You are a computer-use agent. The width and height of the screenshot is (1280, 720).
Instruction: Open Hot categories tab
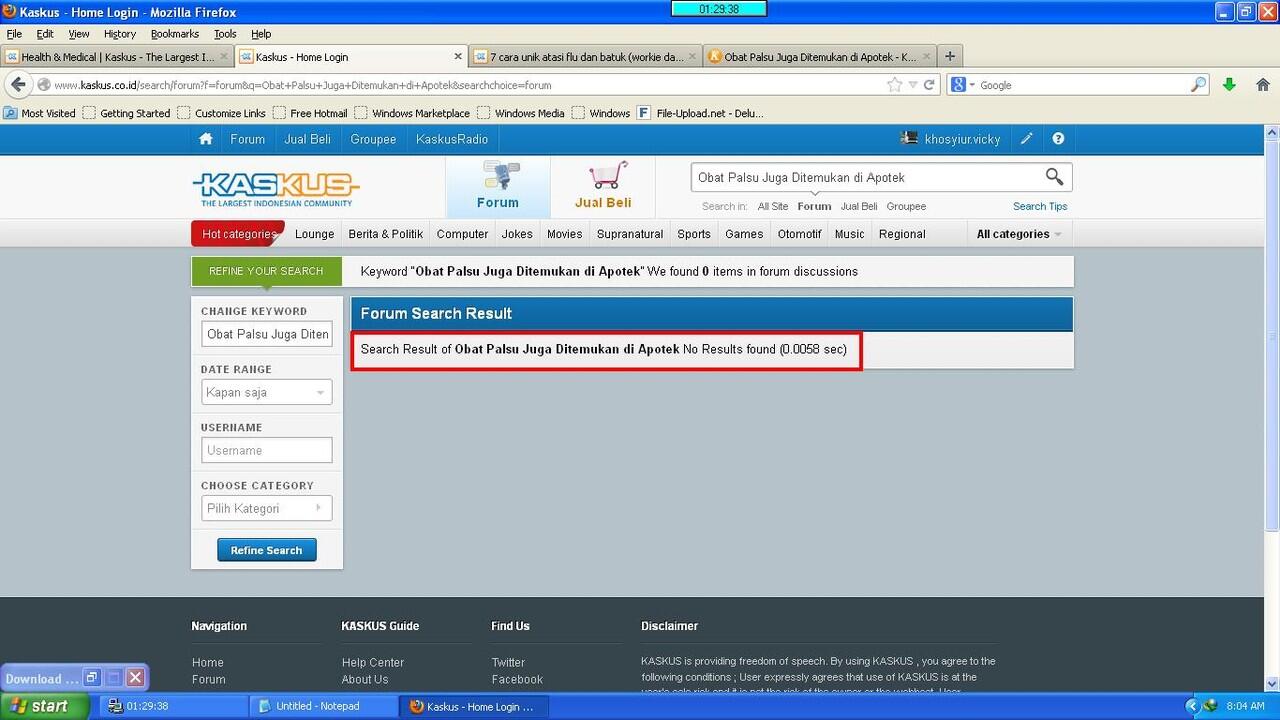click(x=238, y=234)
